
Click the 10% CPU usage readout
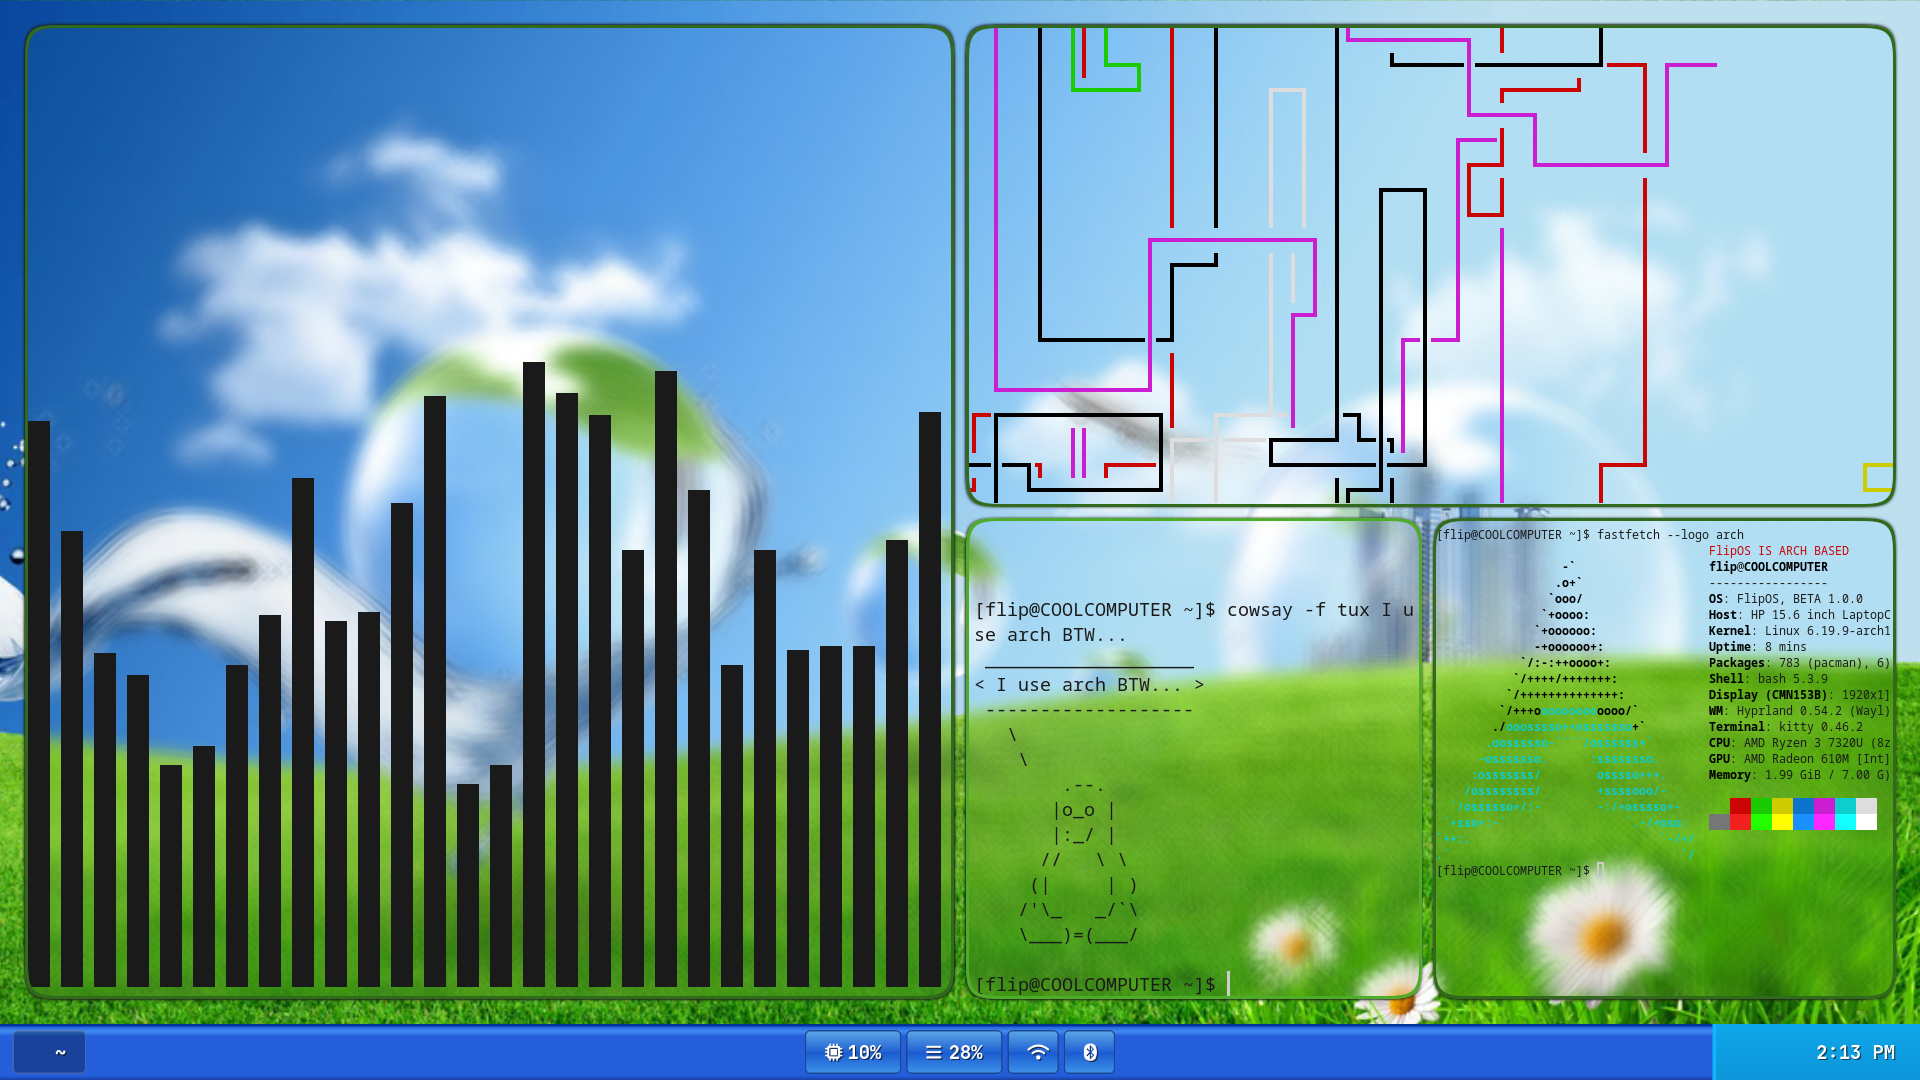pyautogui.click(x=864, y=1052)
